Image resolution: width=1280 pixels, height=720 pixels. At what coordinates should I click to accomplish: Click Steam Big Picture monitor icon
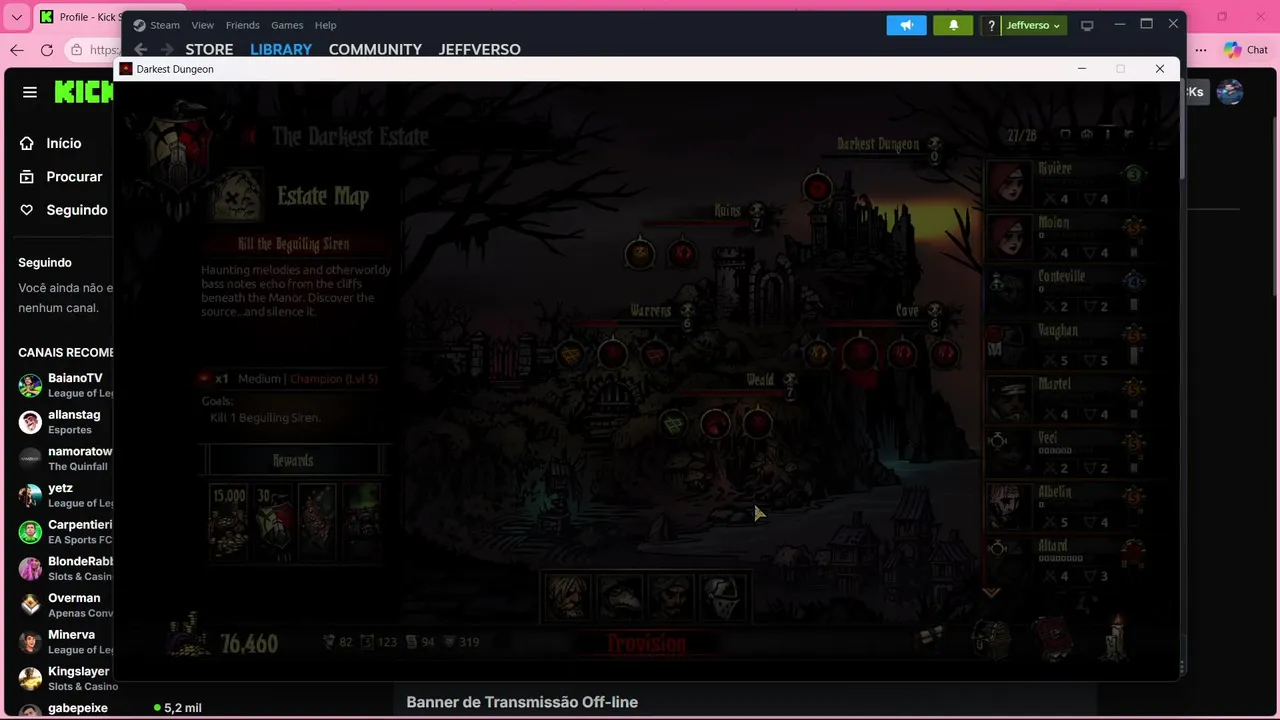(x=1087, y=25)
